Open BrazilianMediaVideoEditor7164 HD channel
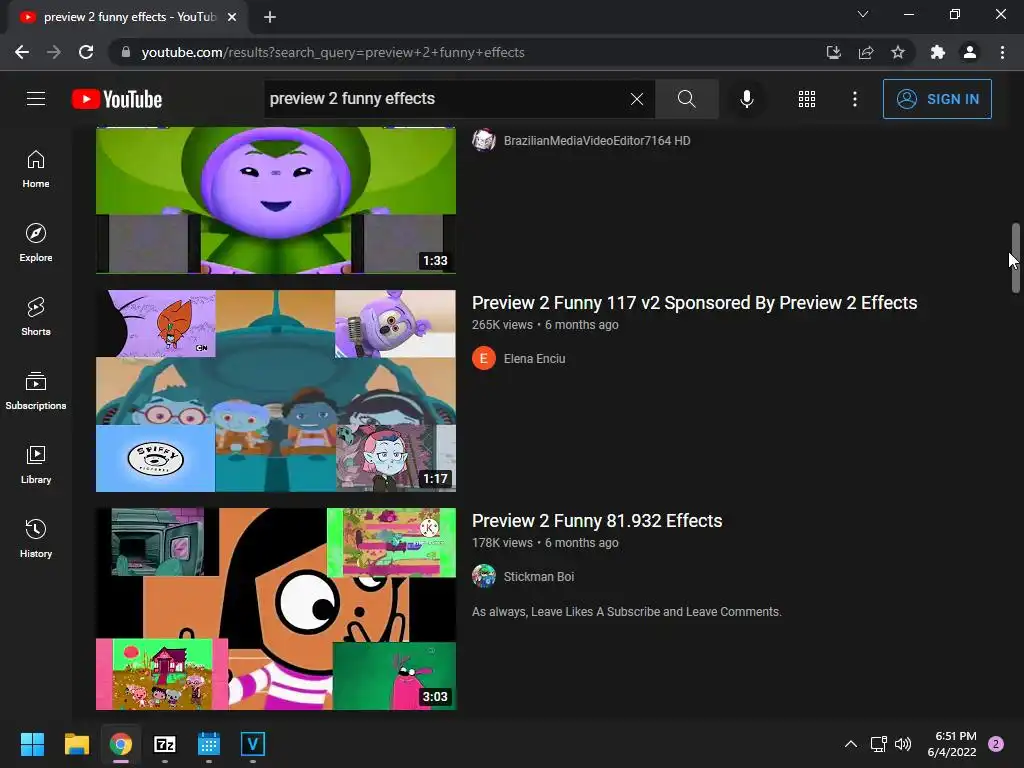Viewport: 1024px width, 768px height. point(597,140)
